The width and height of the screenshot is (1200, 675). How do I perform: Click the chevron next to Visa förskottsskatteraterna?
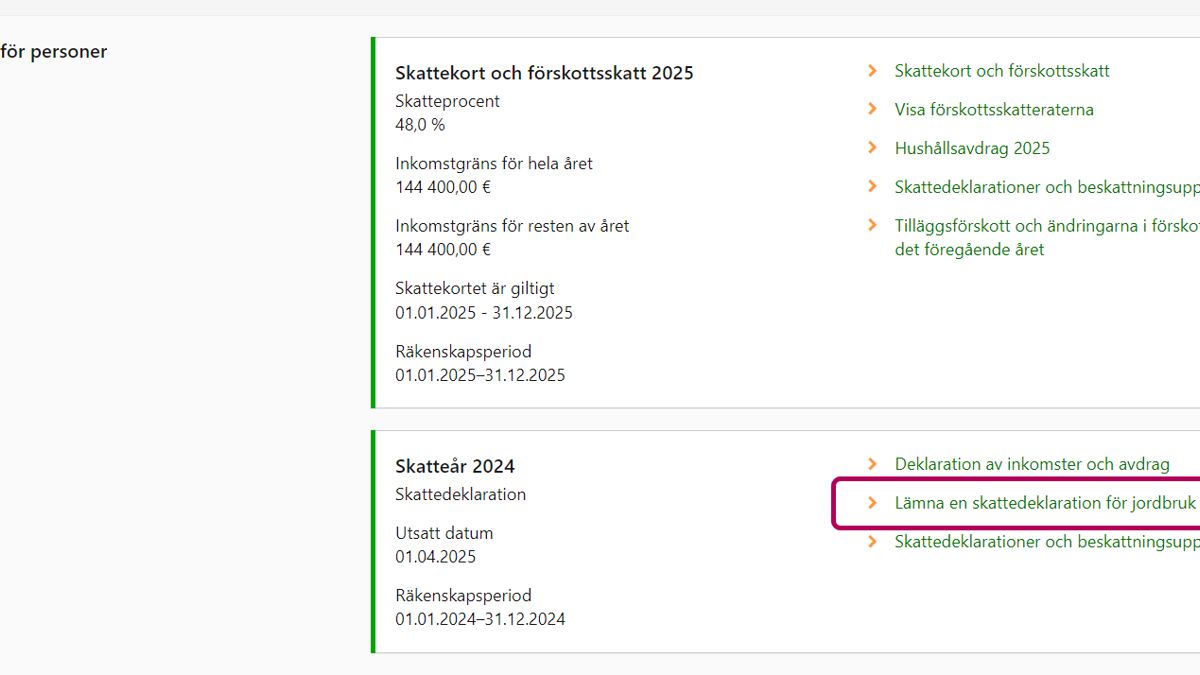[x=872, y=109]
